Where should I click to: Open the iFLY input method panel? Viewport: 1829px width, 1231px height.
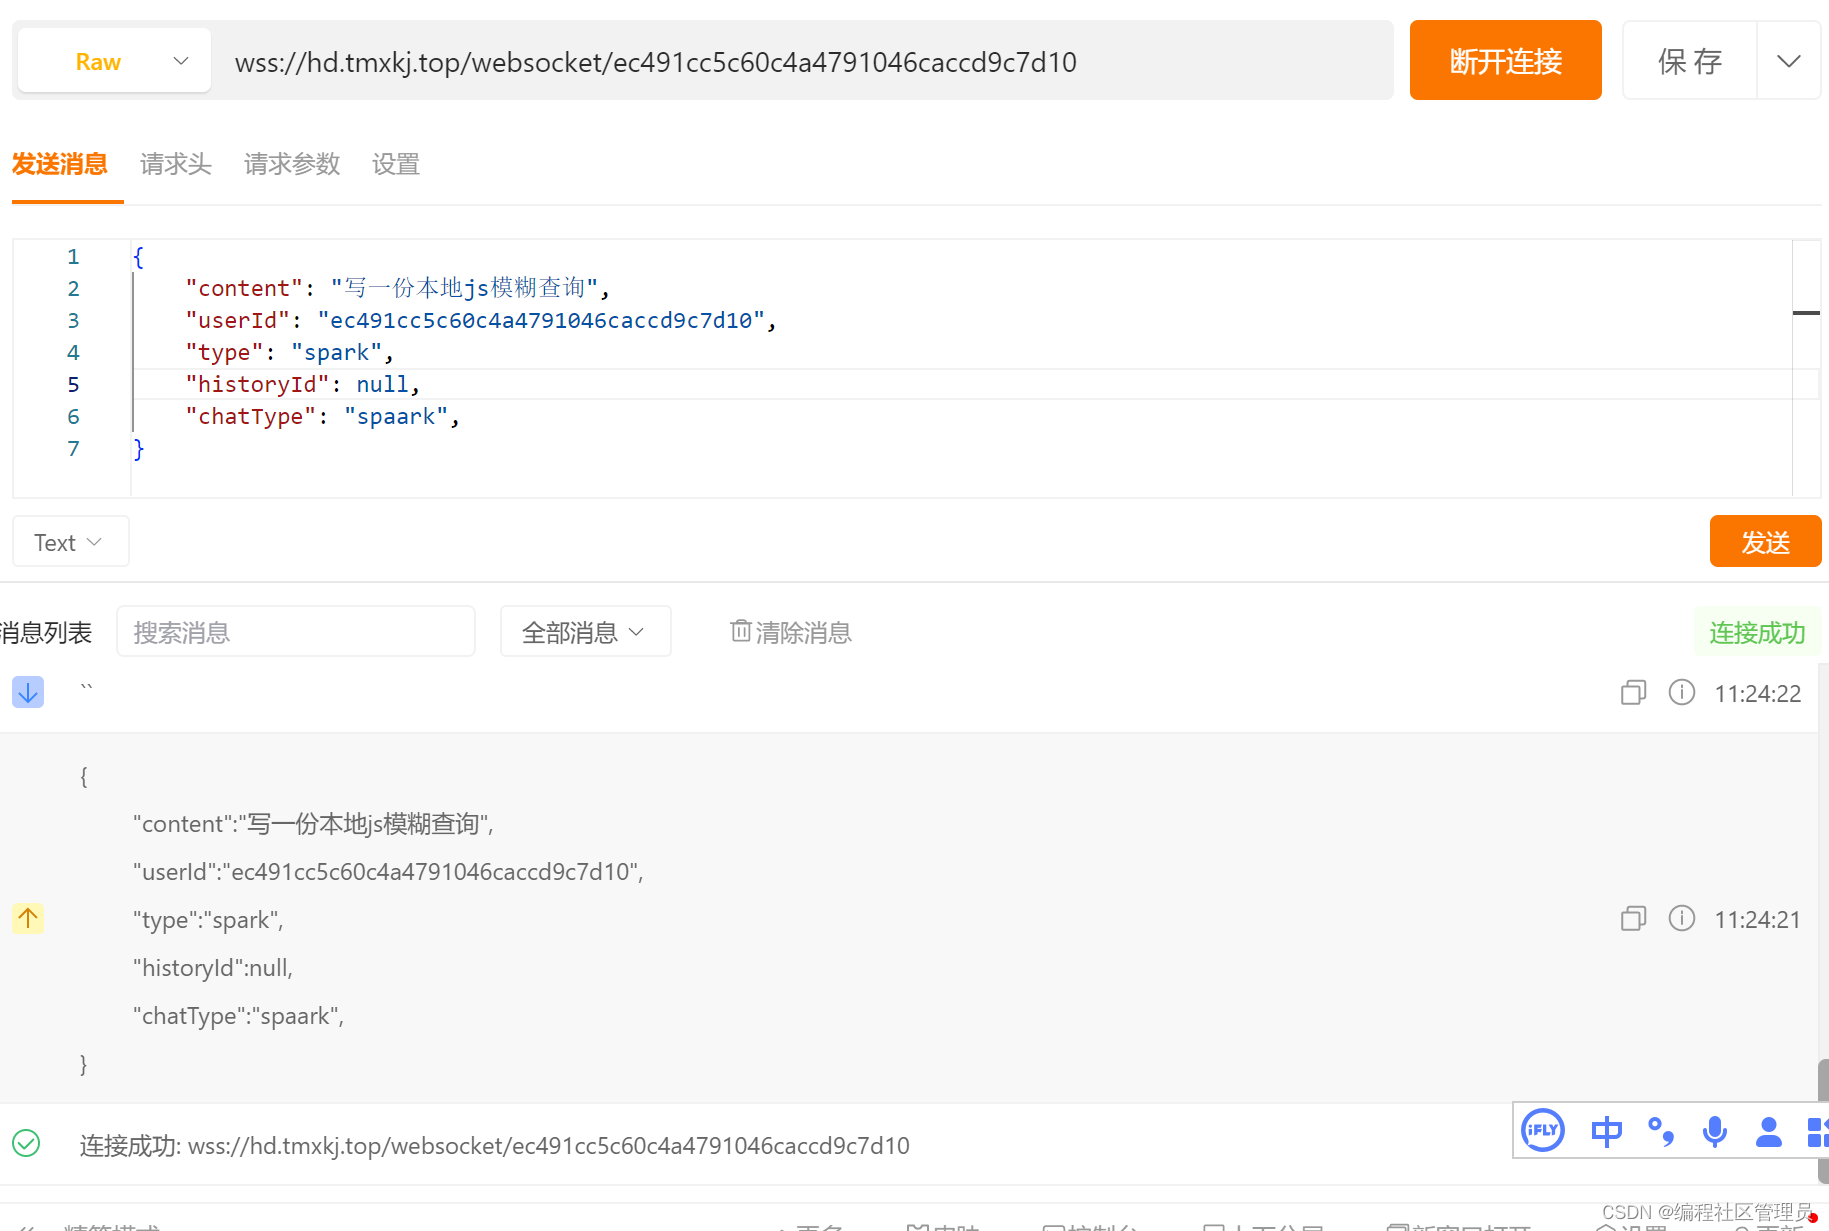(1542, 1131)
